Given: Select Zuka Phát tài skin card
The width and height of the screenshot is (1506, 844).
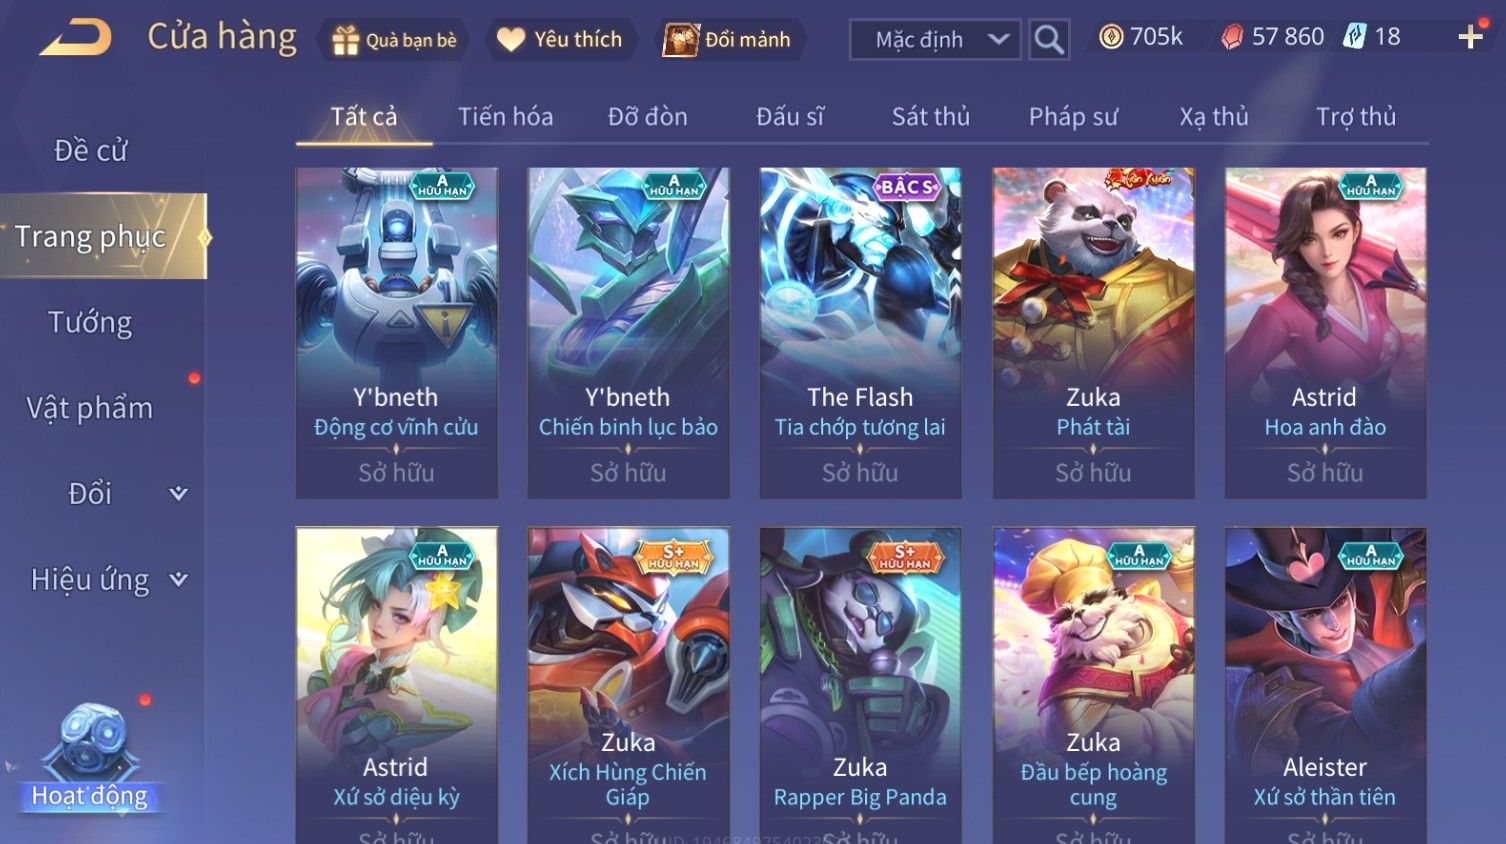Looking at the screenshot, I should pos(1093,333).
